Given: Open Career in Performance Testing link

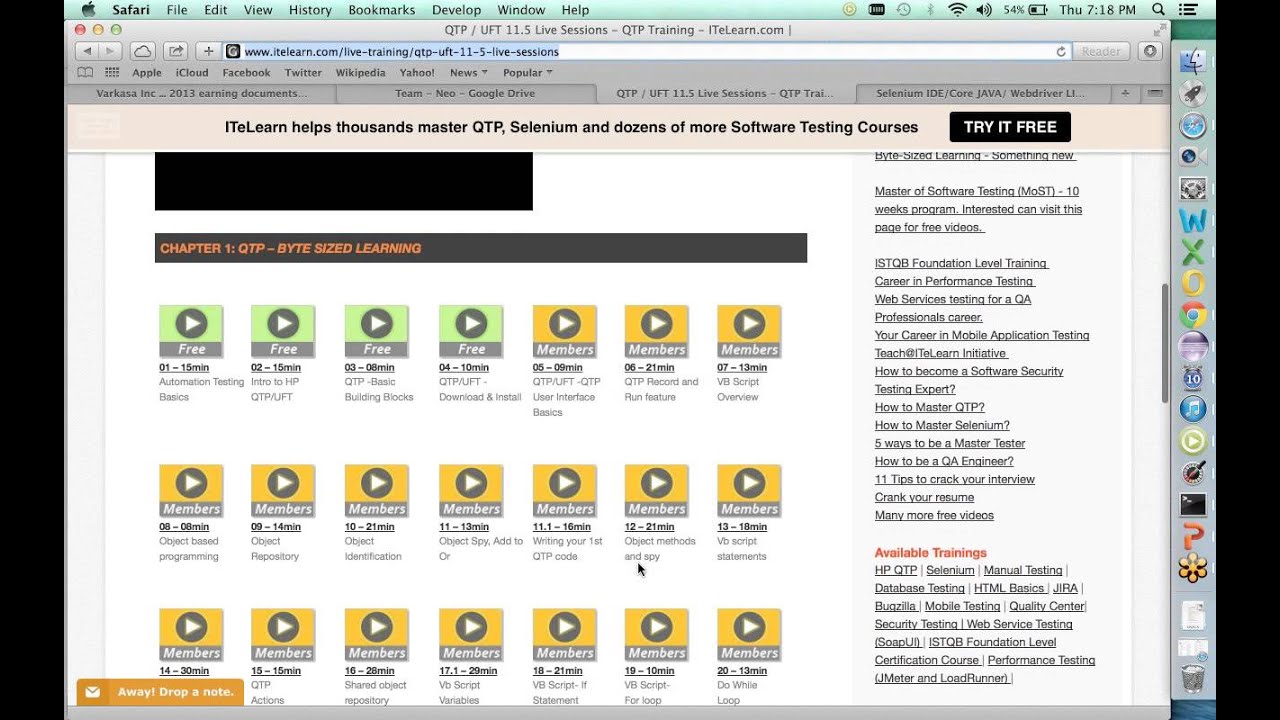Looking at the screenshot, I should (954, 281).
